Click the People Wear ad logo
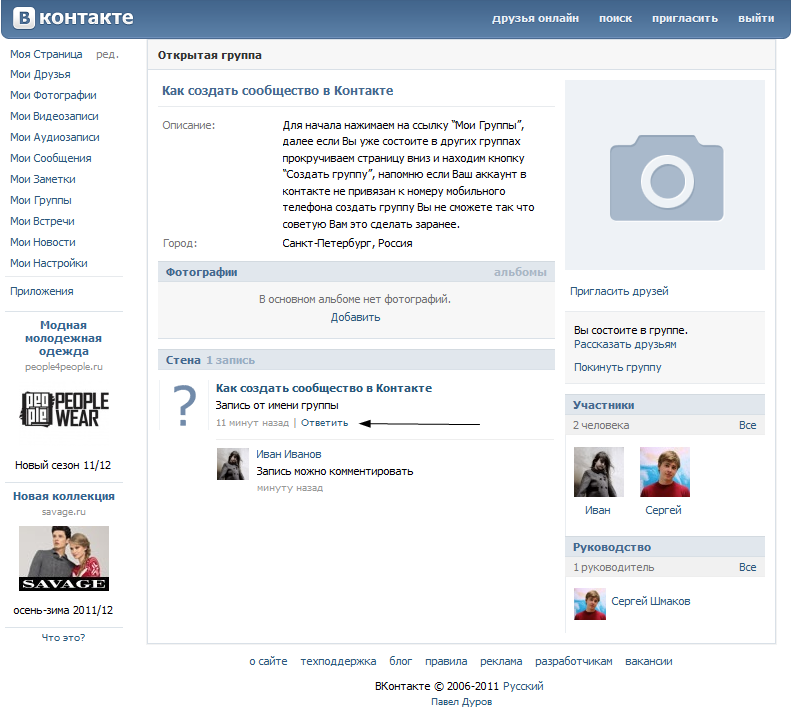The image size is (796, 715). [x=64, y=410]
